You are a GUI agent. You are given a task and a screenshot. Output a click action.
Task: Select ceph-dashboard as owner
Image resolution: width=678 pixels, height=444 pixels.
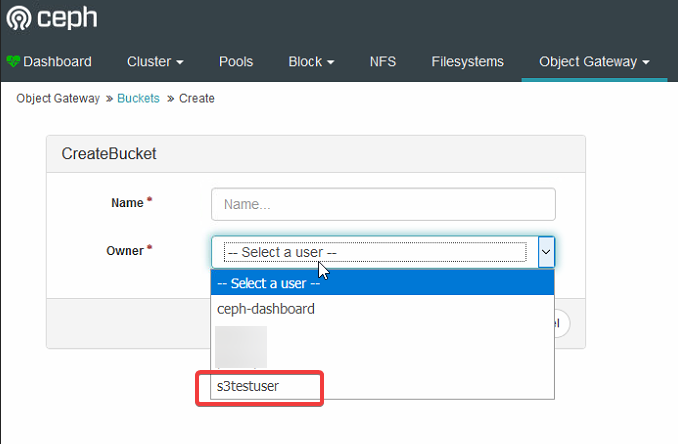pos(382,309)
